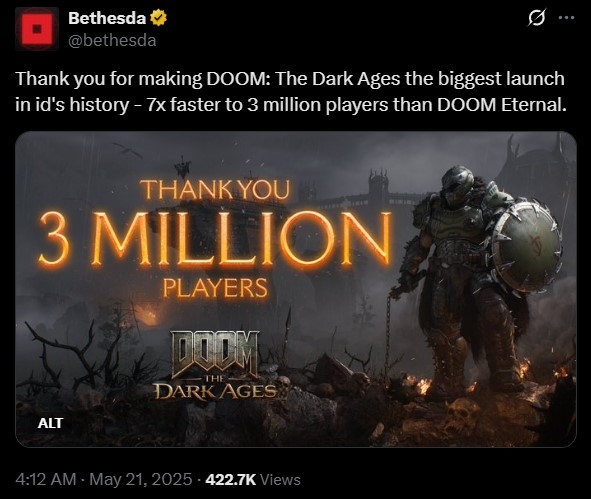Screen dimensions: 591x499
Task: Open the Bethesda display name link
Action: click(107, 18)
